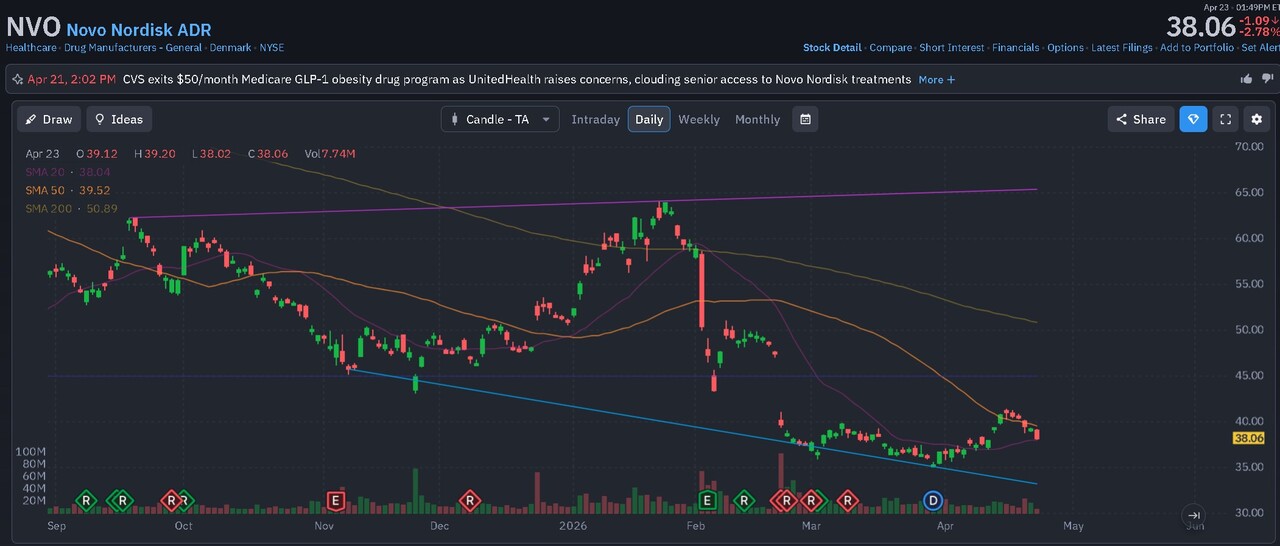Click the blue diamond premium icon

(1193, 119)
